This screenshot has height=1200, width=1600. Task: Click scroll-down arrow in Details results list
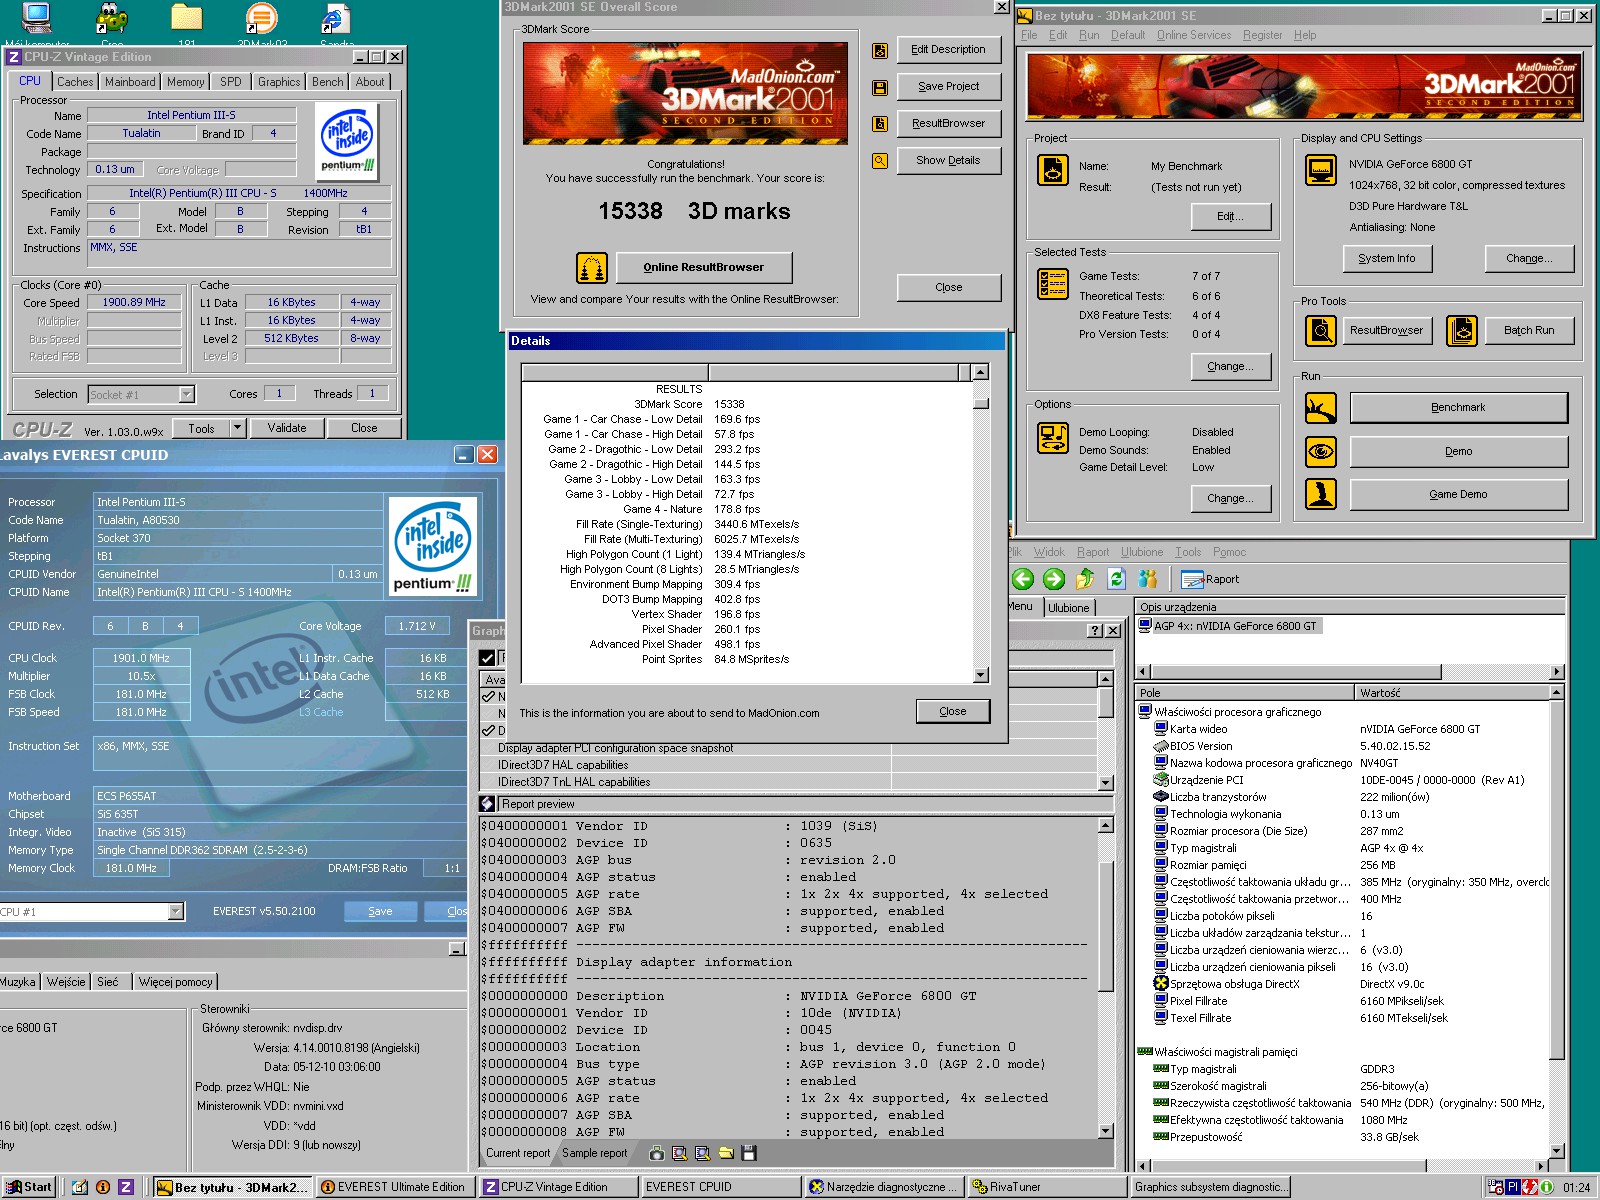[x=981, y=675]
